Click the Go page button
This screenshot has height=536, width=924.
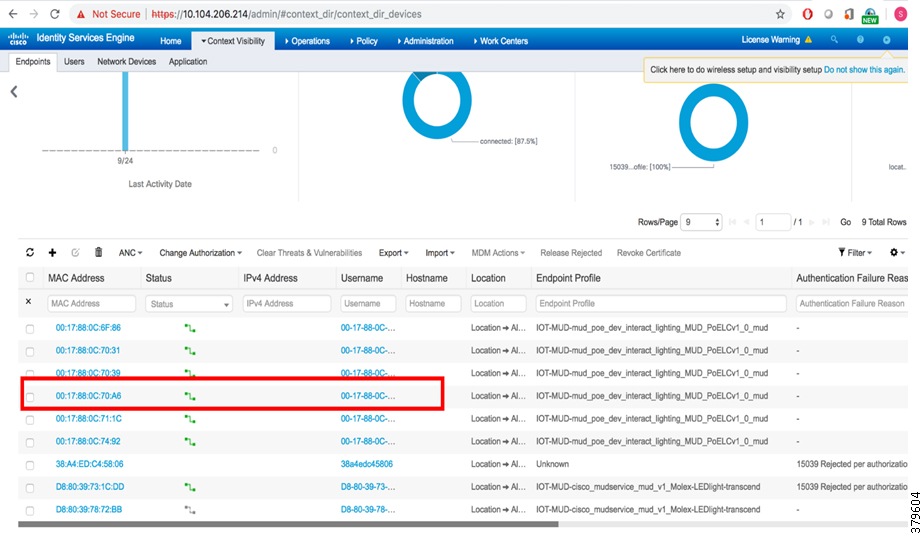(846, 222)
